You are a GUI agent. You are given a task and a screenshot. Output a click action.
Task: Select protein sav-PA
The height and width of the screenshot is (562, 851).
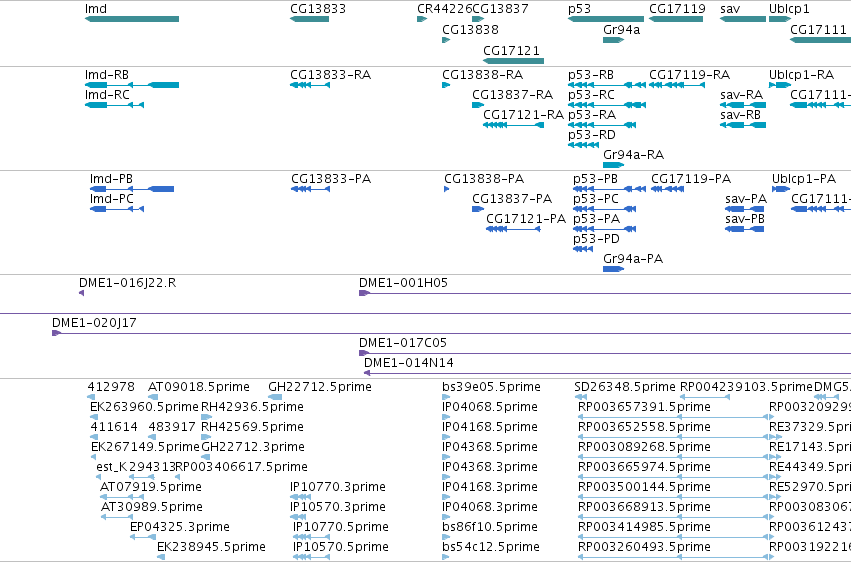click(x=744, y=209)
